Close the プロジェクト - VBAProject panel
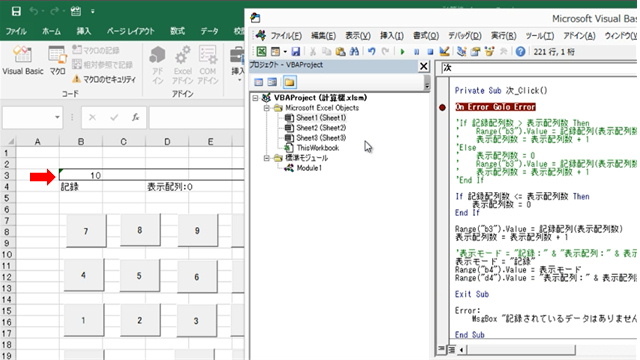The width and height of the screenshot is (640, 360). [424, 66]
